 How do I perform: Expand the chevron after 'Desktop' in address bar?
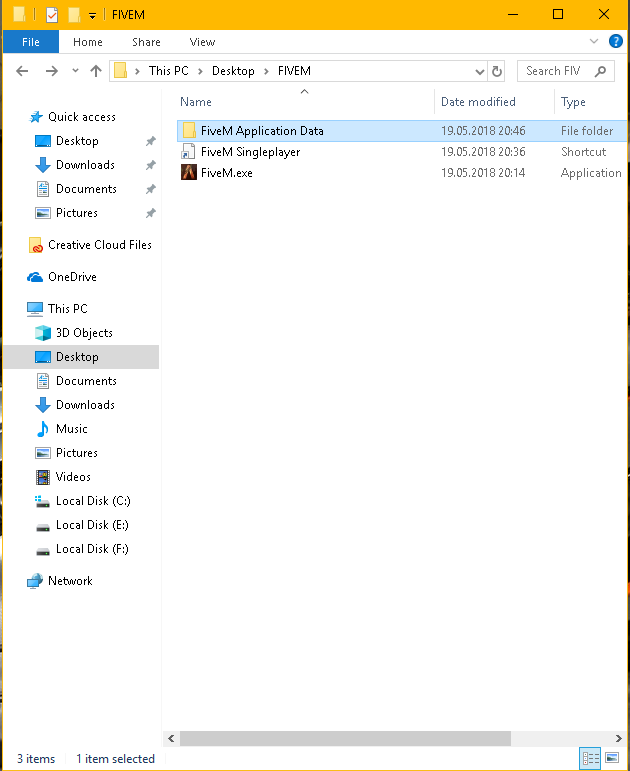point(266,71)
